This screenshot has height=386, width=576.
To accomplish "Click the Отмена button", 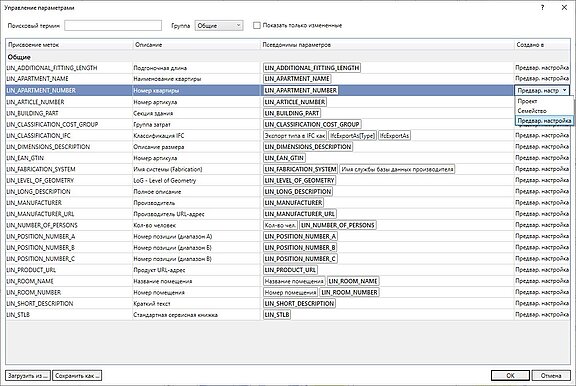I will (551, 375).
